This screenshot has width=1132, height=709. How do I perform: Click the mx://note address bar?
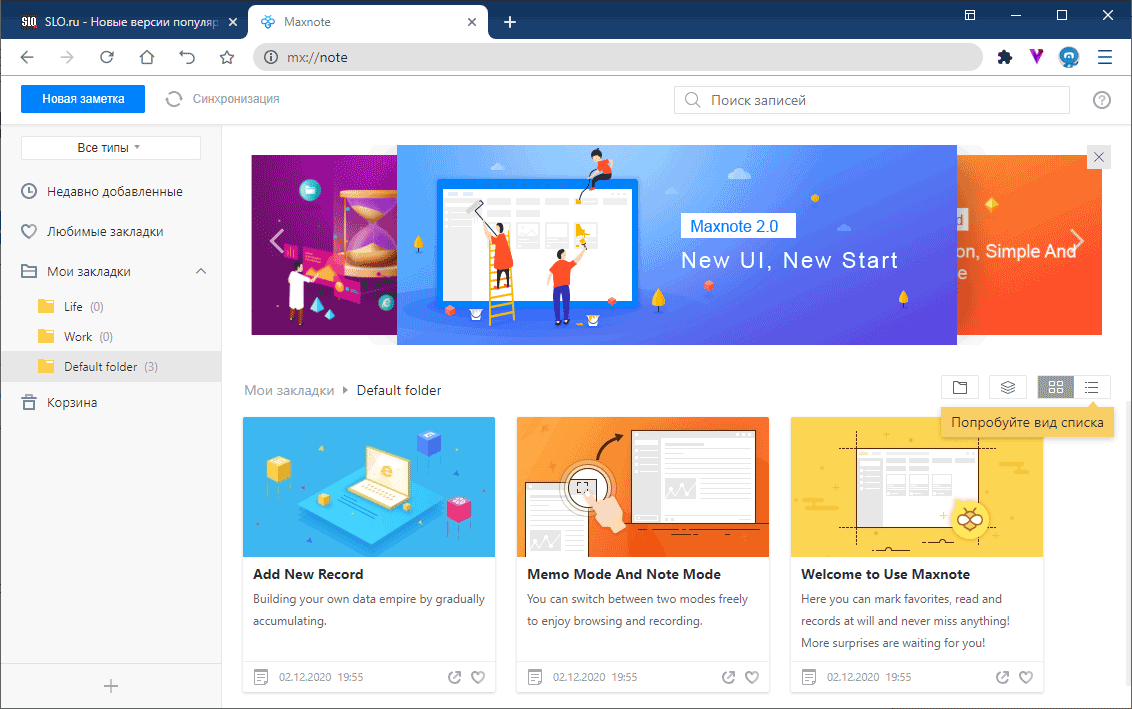[618, 57]
